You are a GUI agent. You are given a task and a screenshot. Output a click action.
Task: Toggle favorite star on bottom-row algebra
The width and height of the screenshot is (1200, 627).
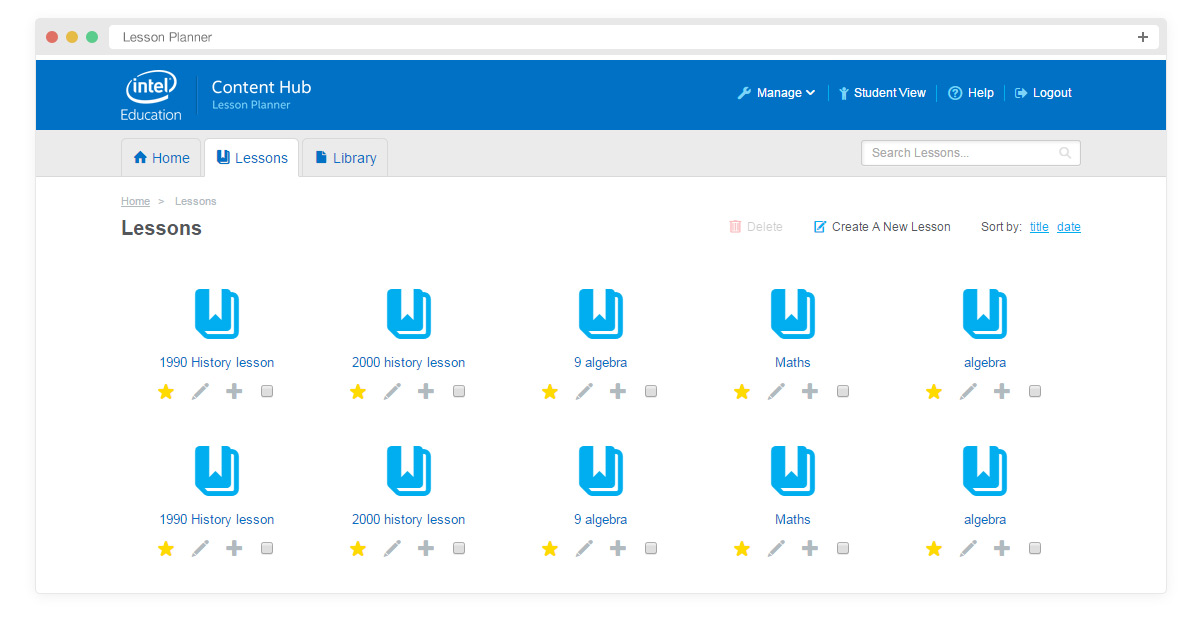tap(934, 548)
